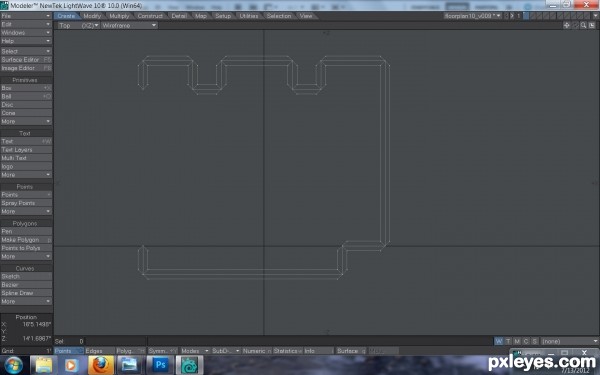Image resolution: width=600 pixels, height=375 pixels.
Task: Click the Multi Text button
Action: click(26, 158)
